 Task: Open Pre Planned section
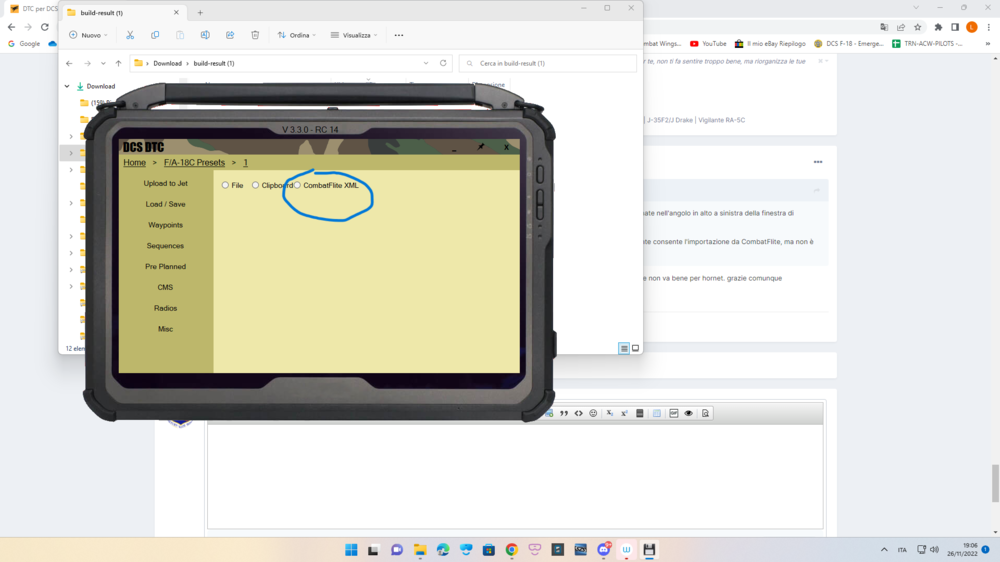coord(165,267)
